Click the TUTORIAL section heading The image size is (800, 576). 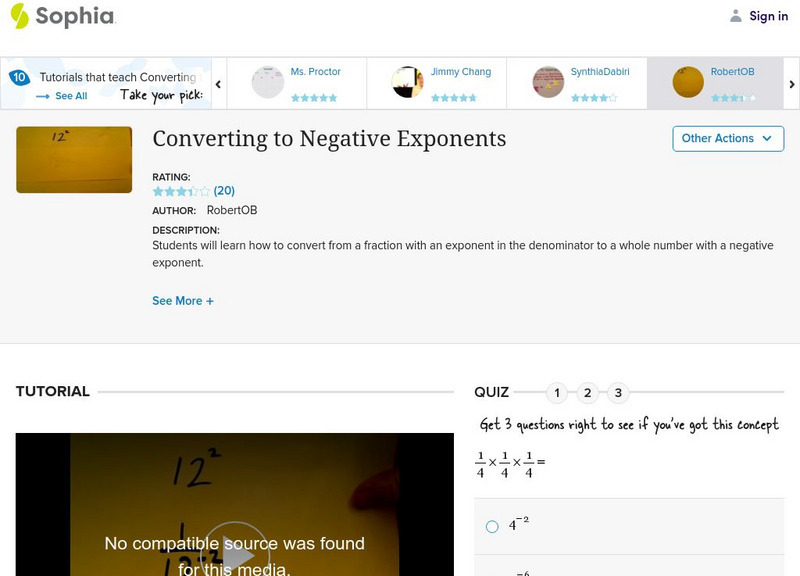coord(51,392)
